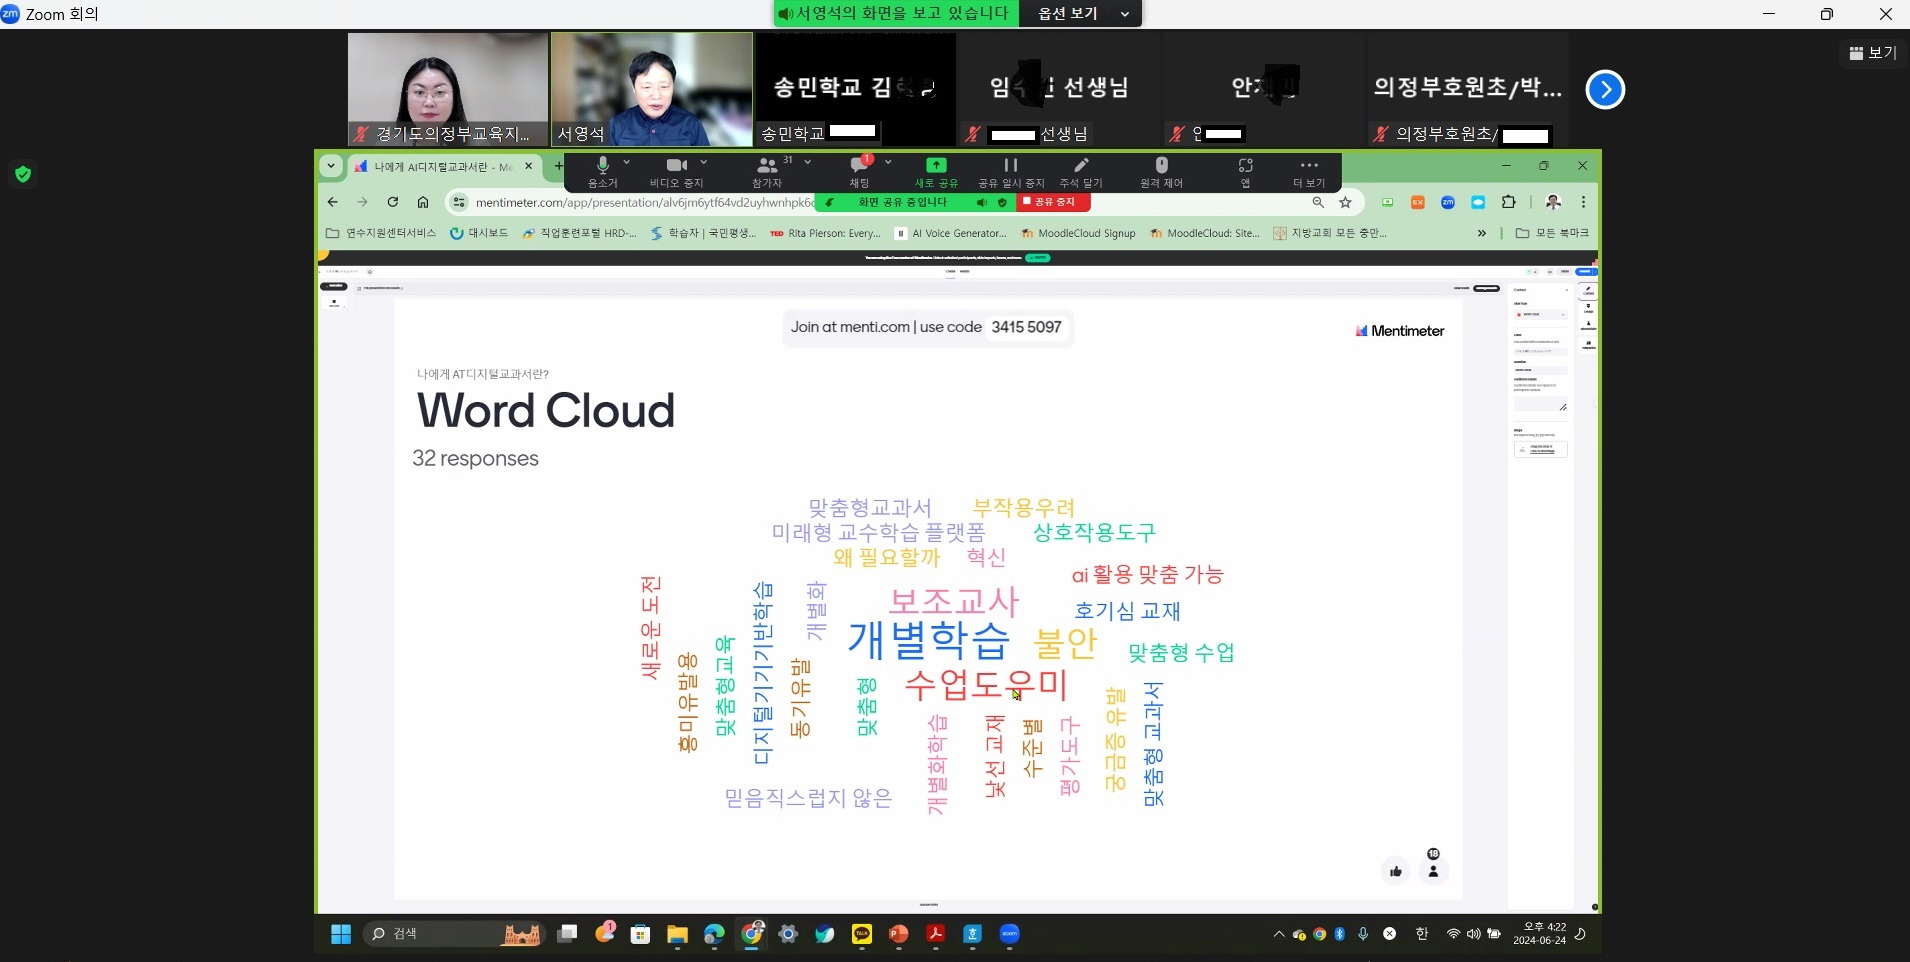The width and height of the screenshot is (1910, 962).
Task: Select 경기도의정부교육지 participant video
Action: pos(447,89)
